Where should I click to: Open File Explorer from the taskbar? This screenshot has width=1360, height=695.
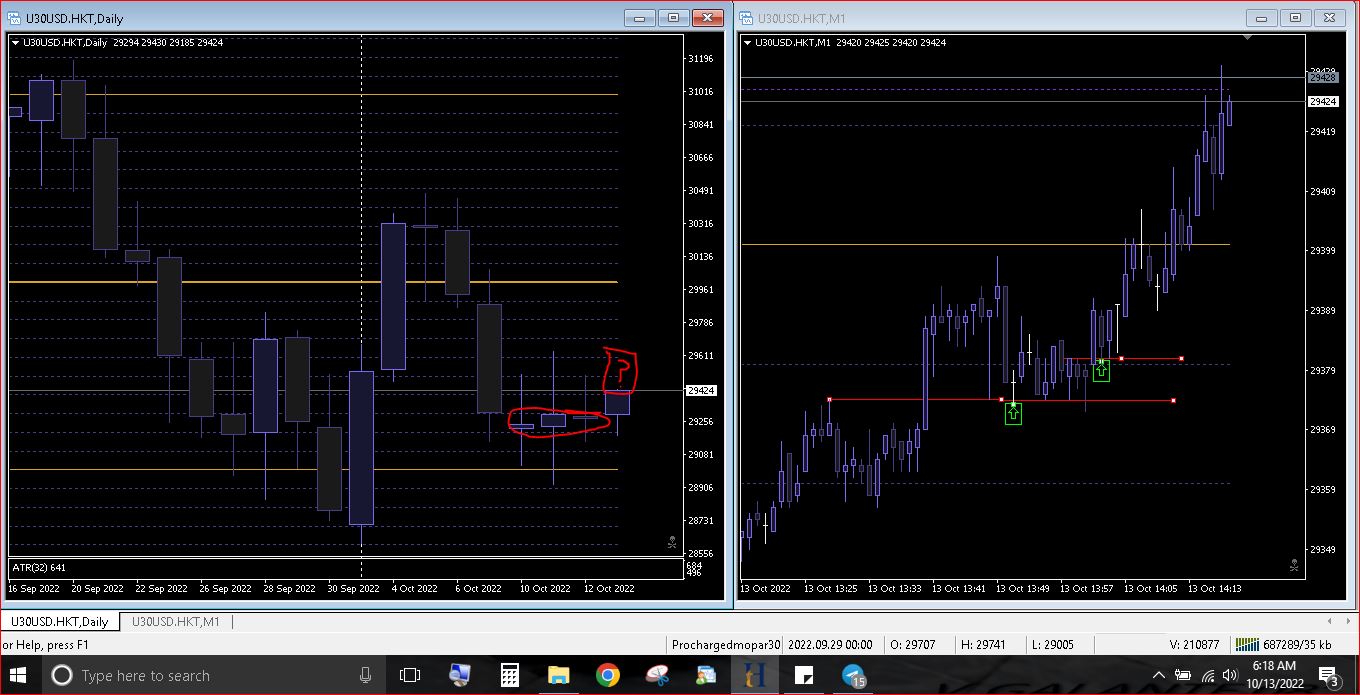(x=558, y=675)
